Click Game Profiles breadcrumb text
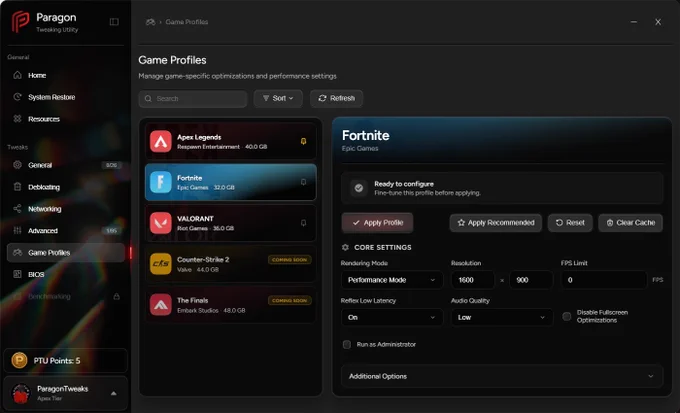Viewport: 680px width, 413px height. point(187,22)
